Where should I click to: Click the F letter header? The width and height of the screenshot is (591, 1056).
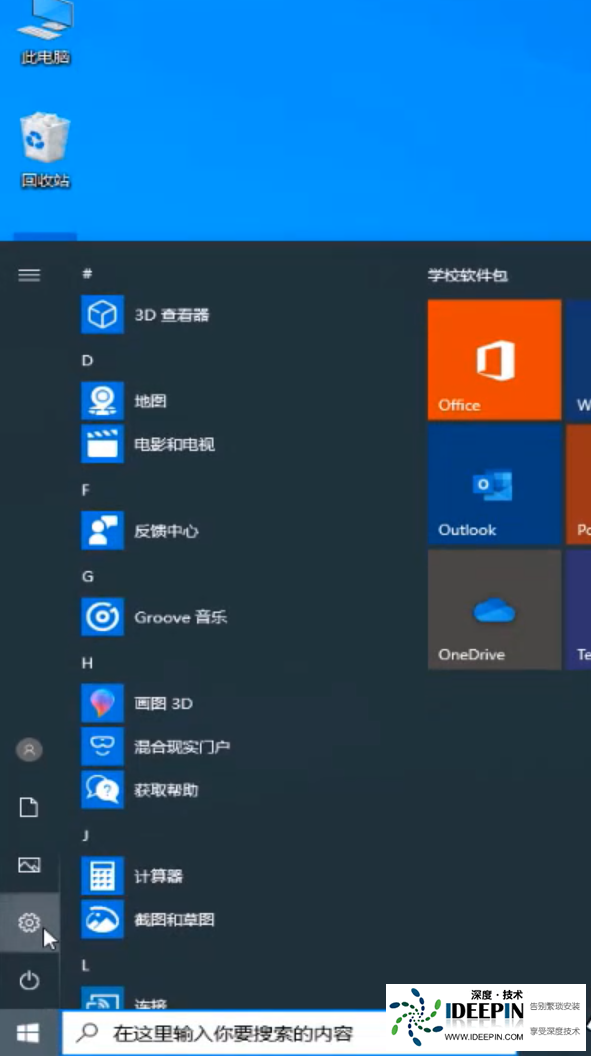pyautogui.click(x=86, y=490)
